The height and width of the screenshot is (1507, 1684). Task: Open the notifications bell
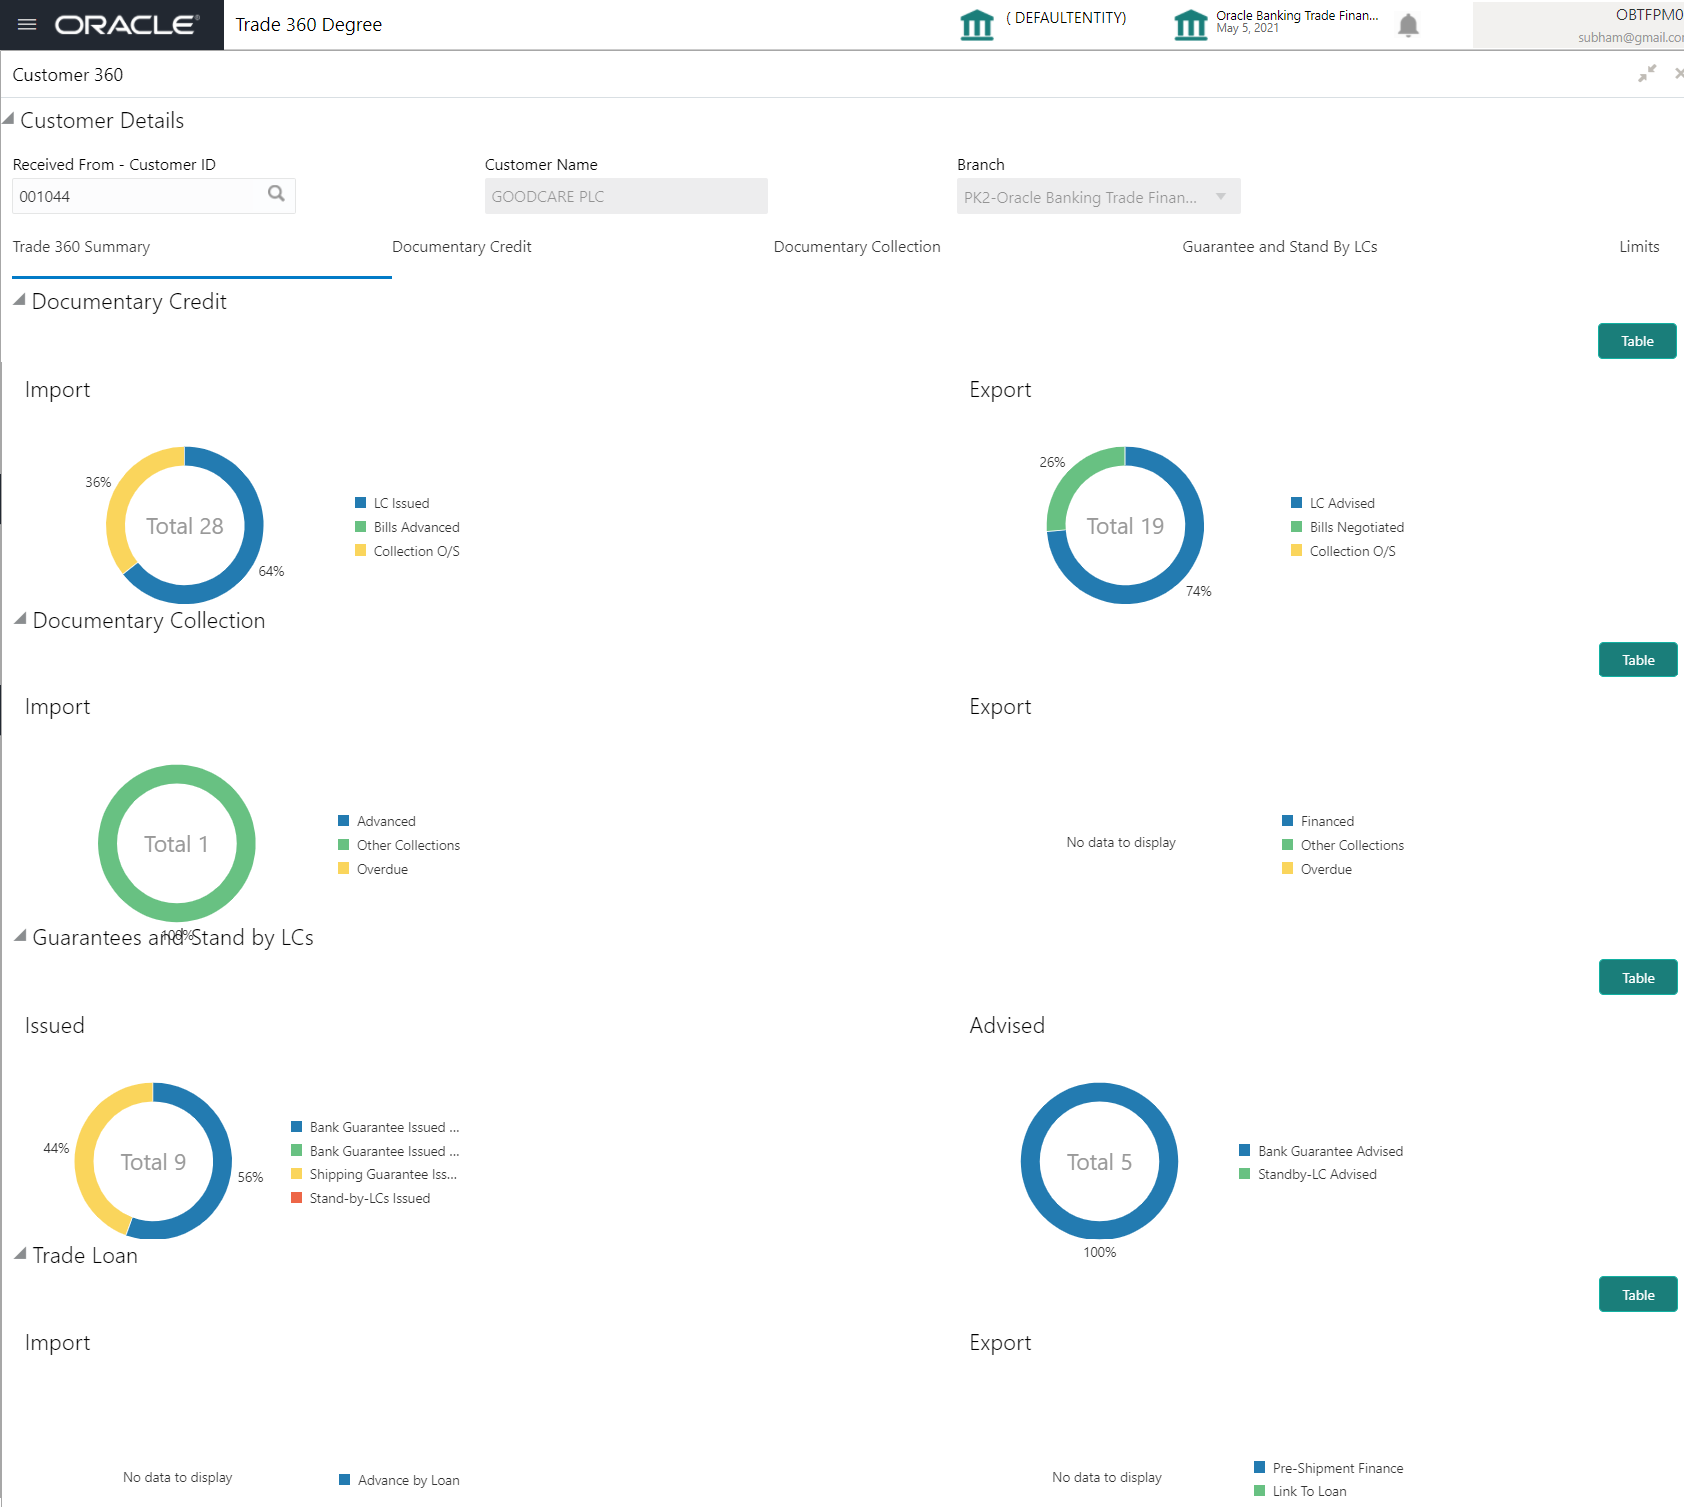1408,25
